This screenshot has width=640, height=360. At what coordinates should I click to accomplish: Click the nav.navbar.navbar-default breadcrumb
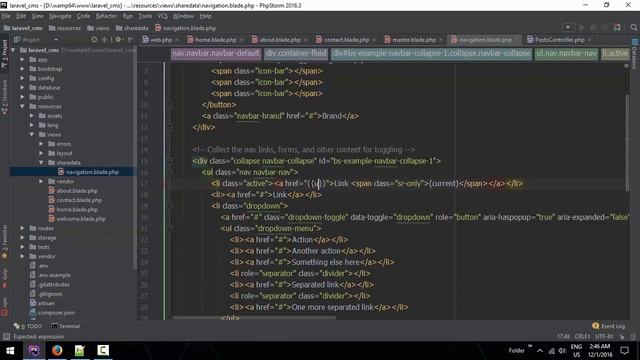pos(216,53)
